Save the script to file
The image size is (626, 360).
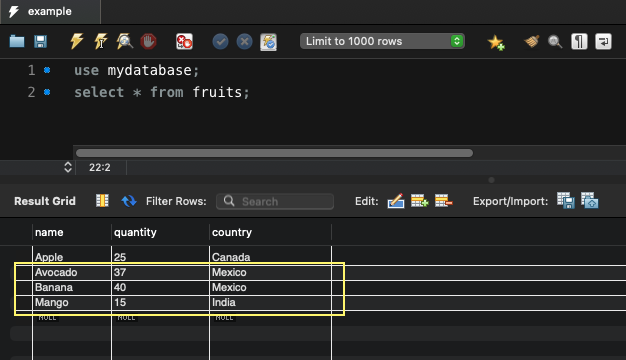point(40,41)
